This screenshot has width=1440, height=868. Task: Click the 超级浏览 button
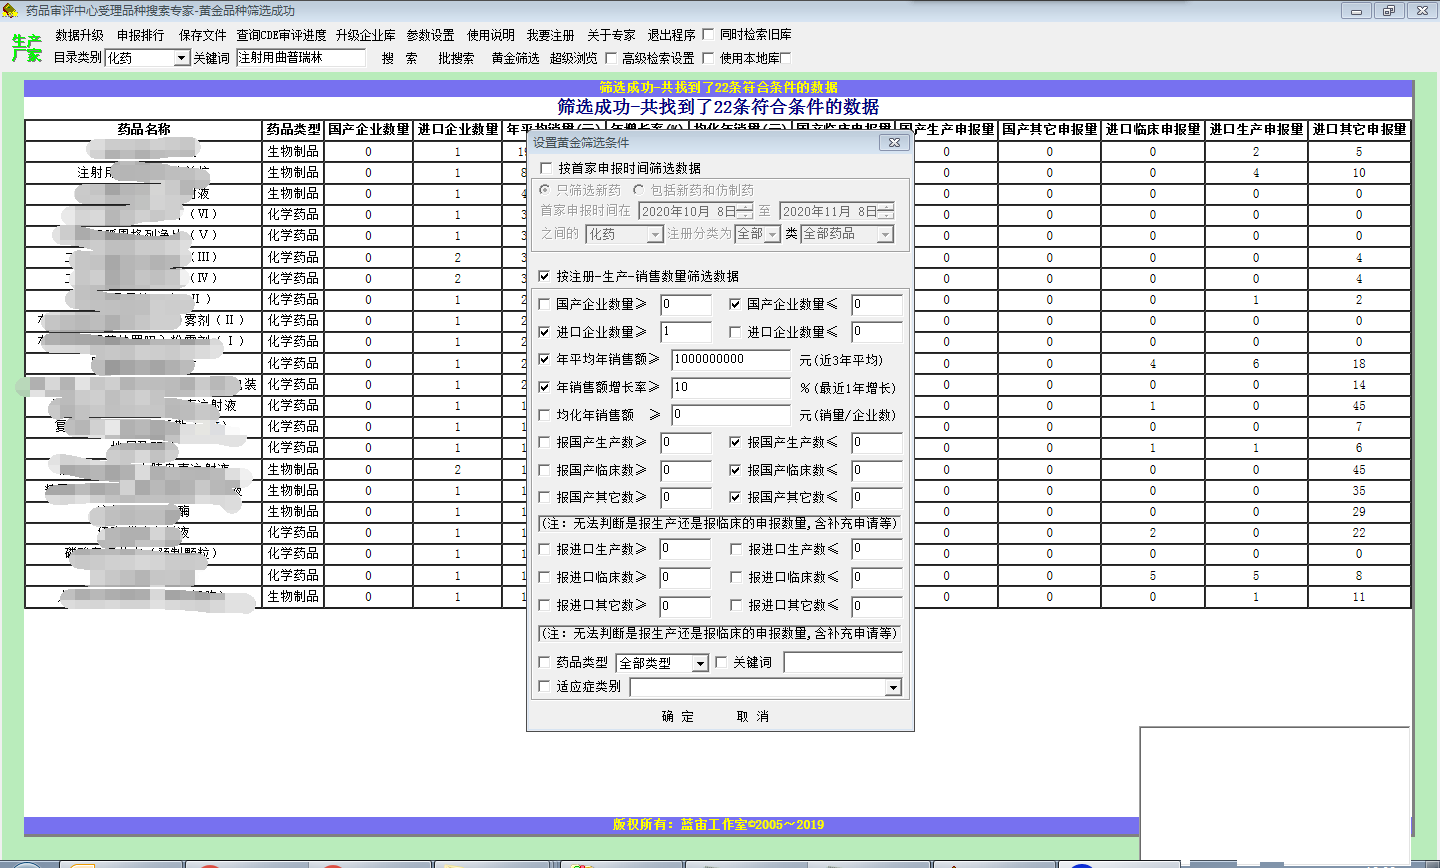573,58
